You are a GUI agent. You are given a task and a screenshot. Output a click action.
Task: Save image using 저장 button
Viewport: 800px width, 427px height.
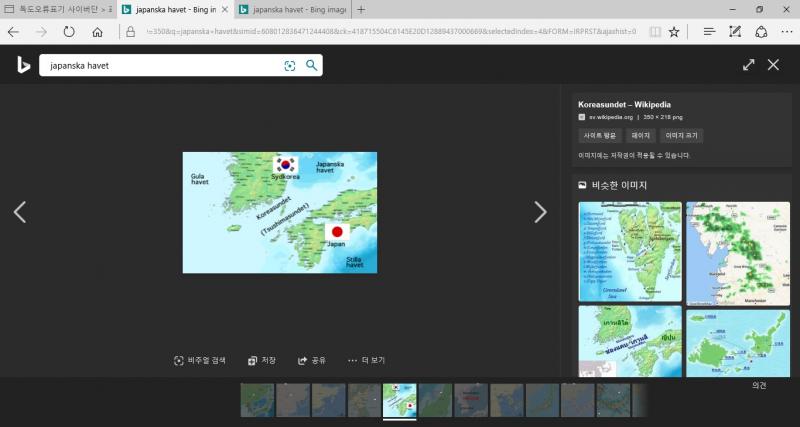pos(261,360)
